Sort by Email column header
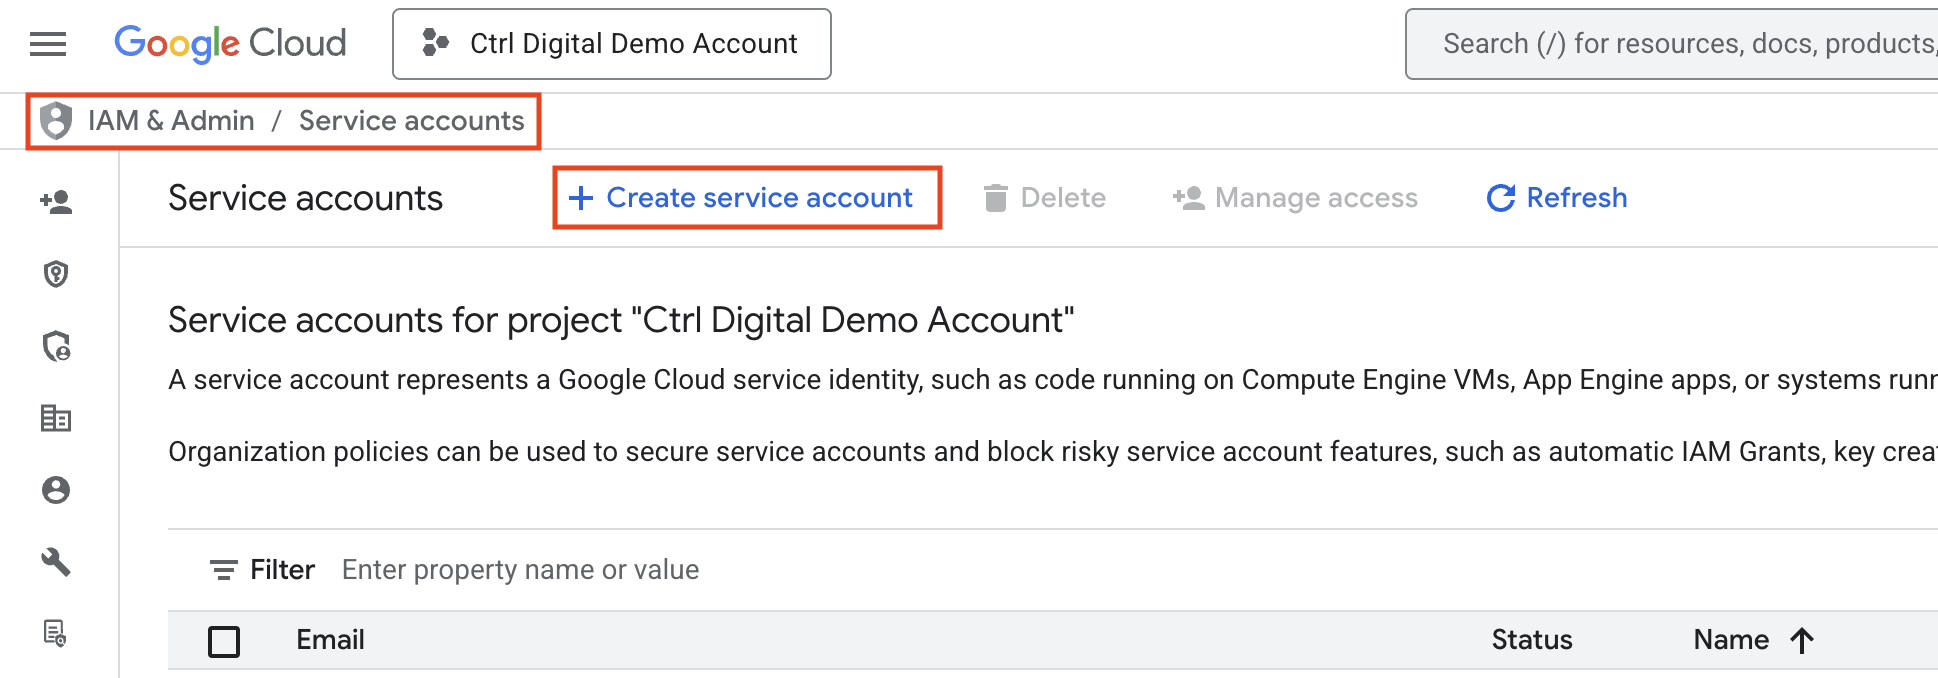1938x678 pixels. tap(330, 640)
